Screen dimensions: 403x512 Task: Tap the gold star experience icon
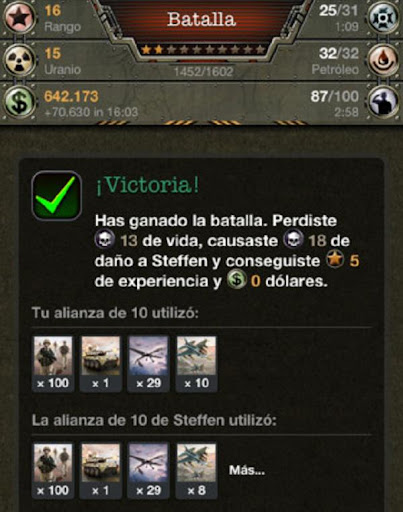click(x=335, y=260)
